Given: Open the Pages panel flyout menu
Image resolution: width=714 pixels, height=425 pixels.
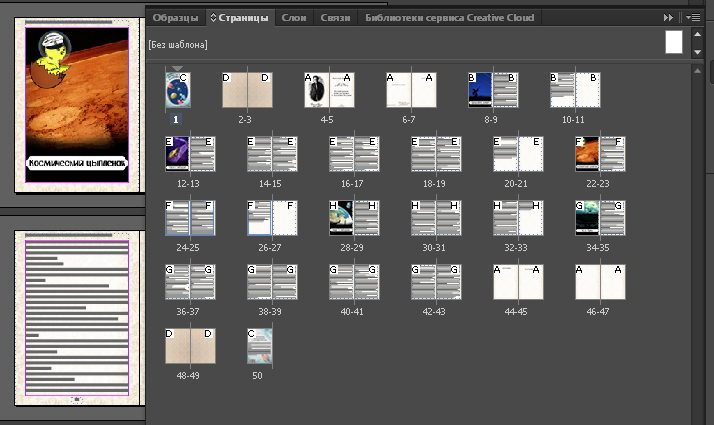Looking at the screenshot, I should point(694,17).
